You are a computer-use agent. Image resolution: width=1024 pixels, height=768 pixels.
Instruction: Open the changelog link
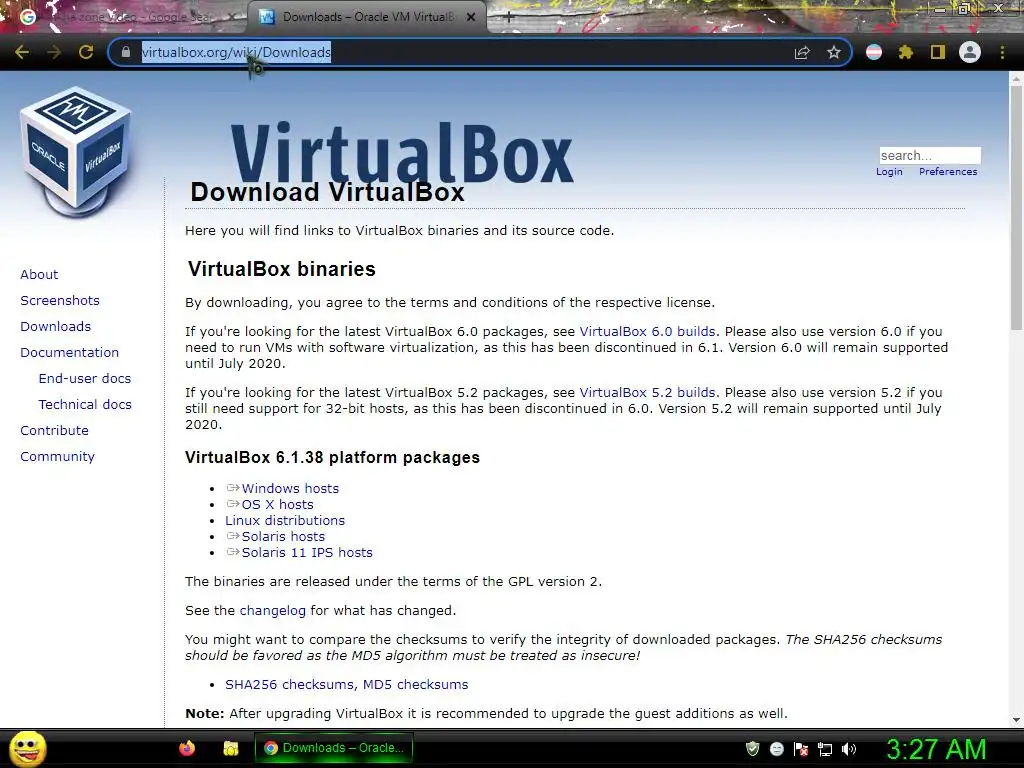click(272, 611)
